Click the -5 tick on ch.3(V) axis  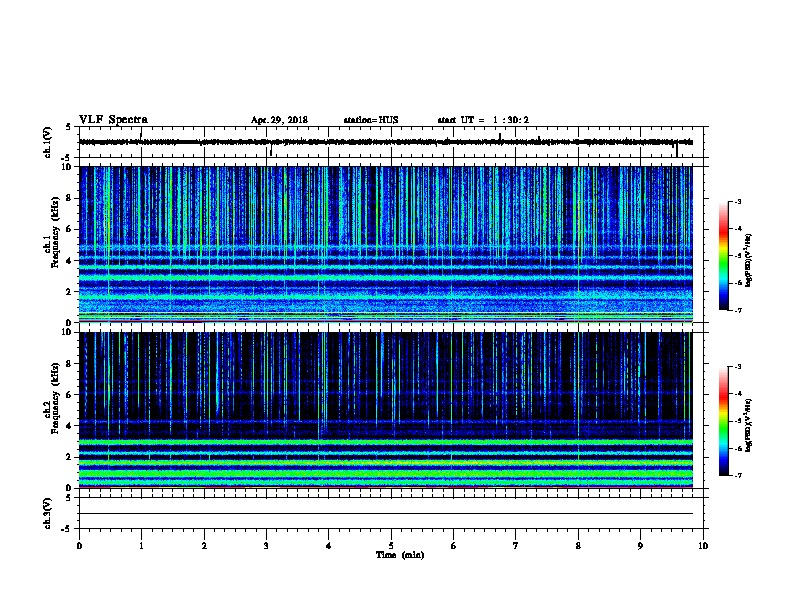[x=67, y=529]
